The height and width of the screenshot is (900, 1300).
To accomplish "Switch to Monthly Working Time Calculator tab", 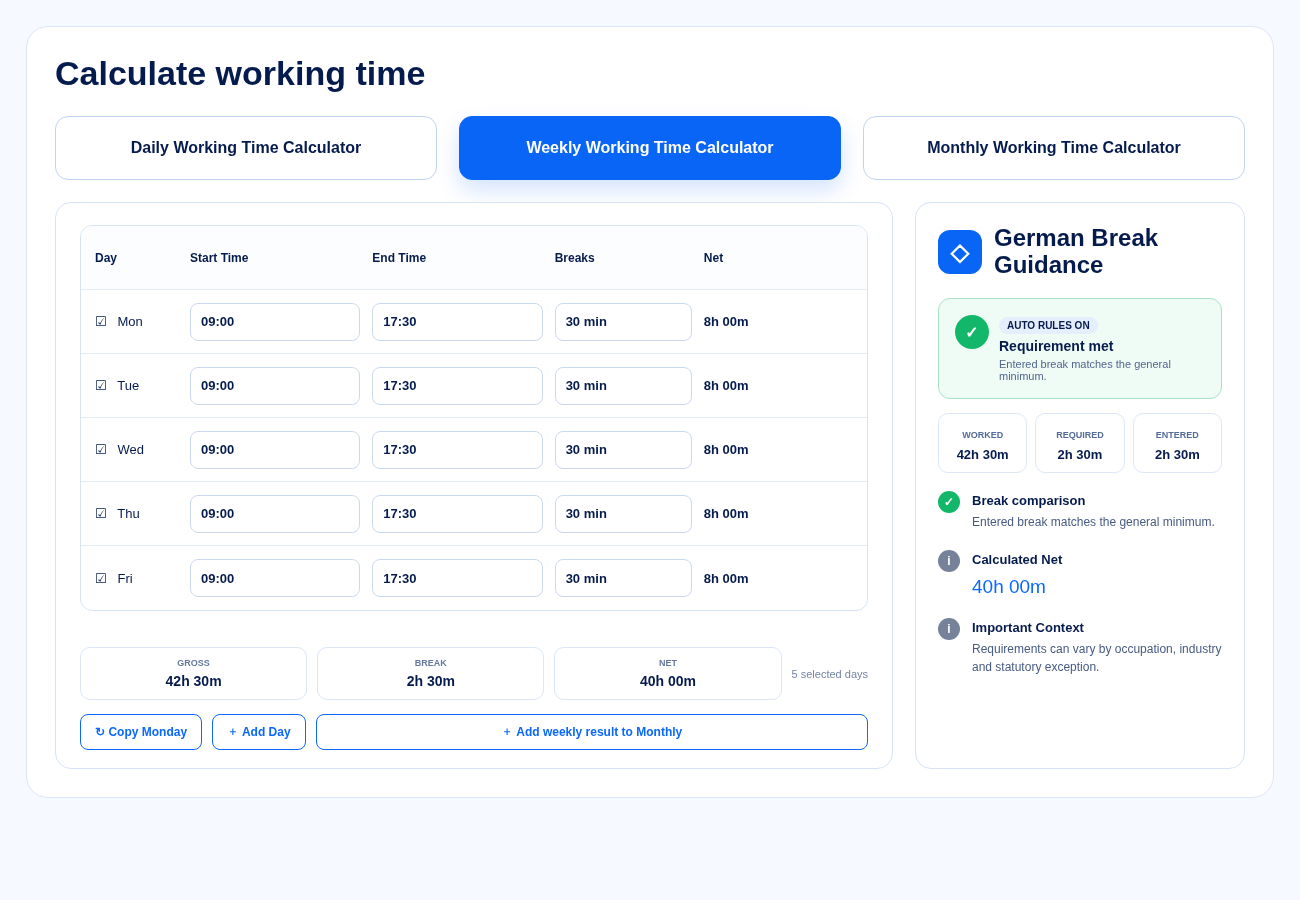I will [x=1054, y=148].
